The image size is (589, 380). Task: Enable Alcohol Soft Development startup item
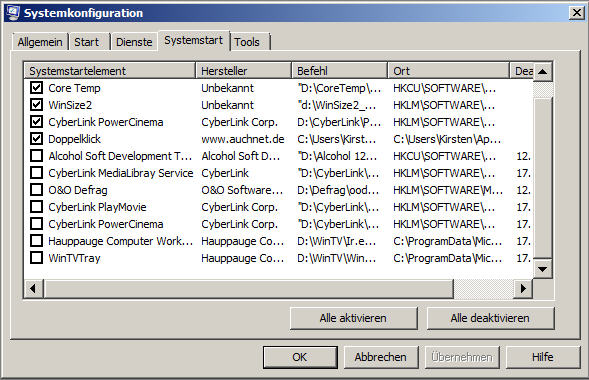click(x=36, y=156)
